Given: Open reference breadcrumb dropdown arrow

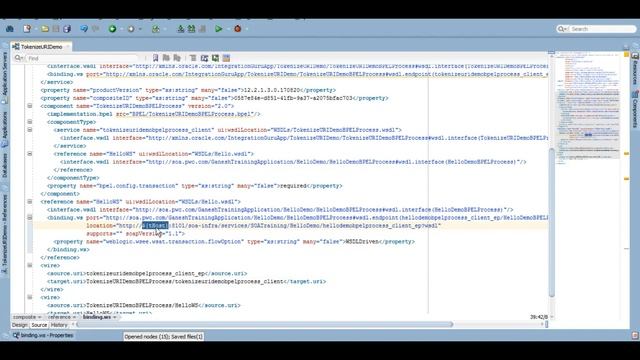Looking at the screenshot, I should tap(74, 317).
